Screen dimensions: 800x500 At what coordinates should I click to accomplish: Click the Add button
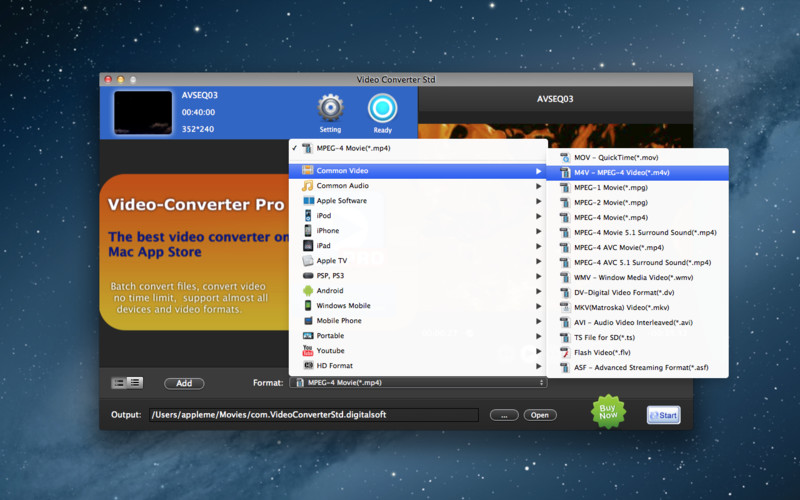[x=184, y=383]
